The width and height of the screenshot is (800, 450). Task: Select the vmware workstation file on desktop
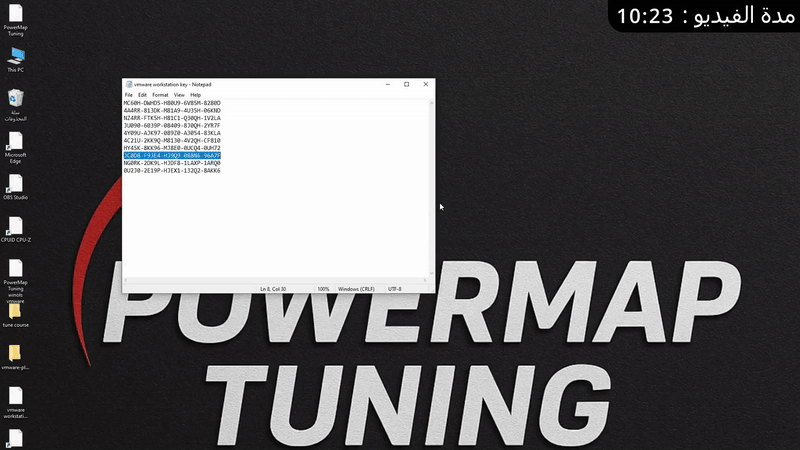(15, 396)
